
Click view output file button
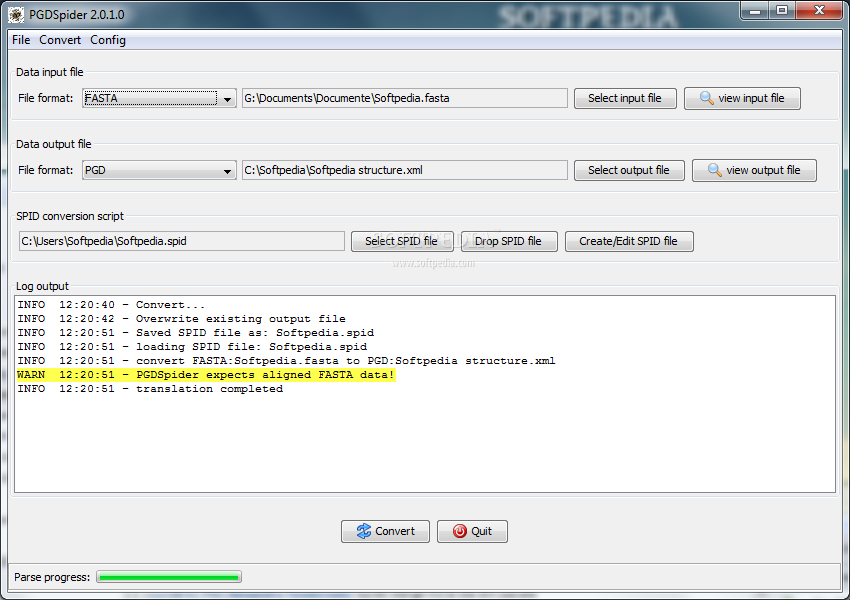tap(754, 170)
